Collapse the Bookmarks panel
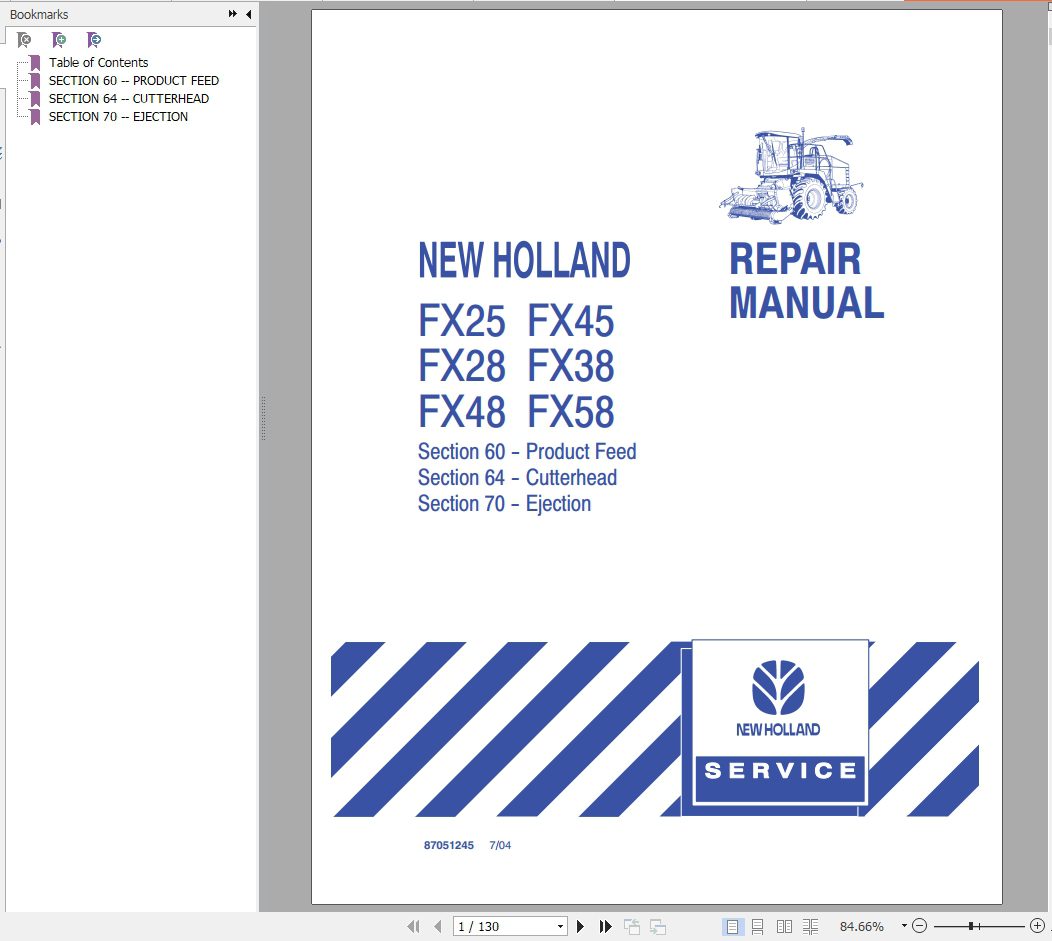This screenshot has height=941, width=1052. coord(246,14)
